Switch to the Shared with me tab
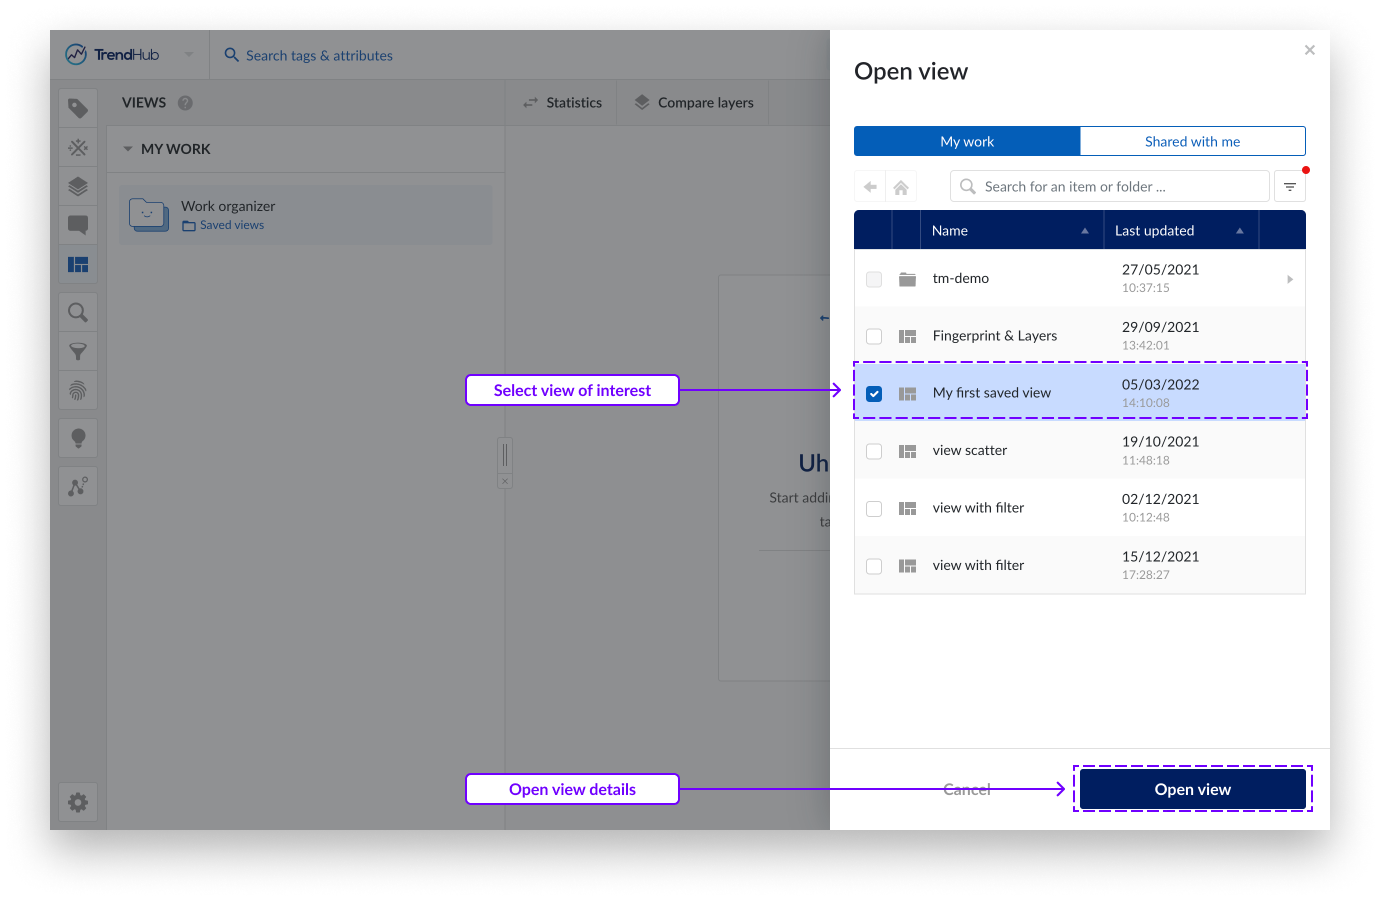The image size is (1380, 900). coord(1192,141)
